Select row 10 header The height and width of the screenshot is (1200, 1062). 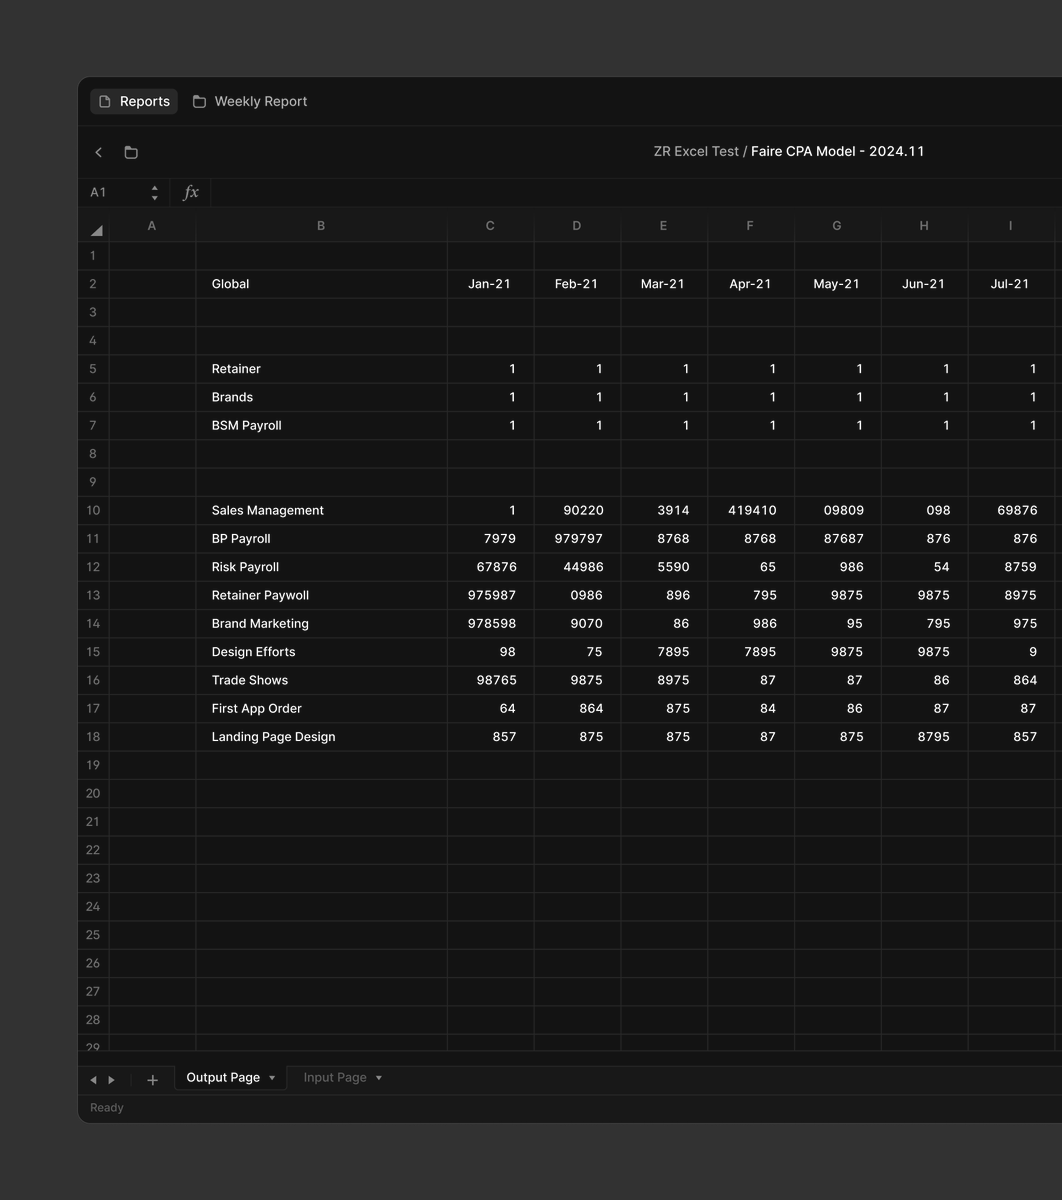(93, 510)
